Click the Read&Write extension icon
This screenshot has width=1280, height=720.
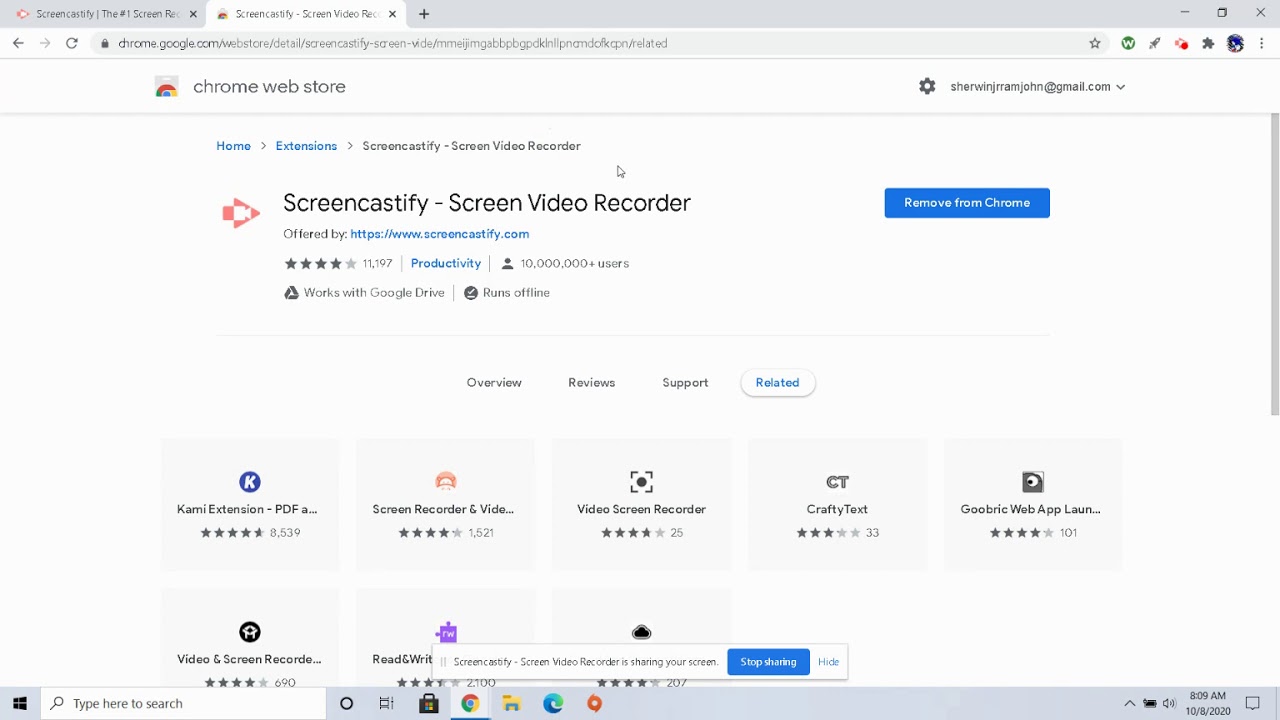(x=446, y=632)
